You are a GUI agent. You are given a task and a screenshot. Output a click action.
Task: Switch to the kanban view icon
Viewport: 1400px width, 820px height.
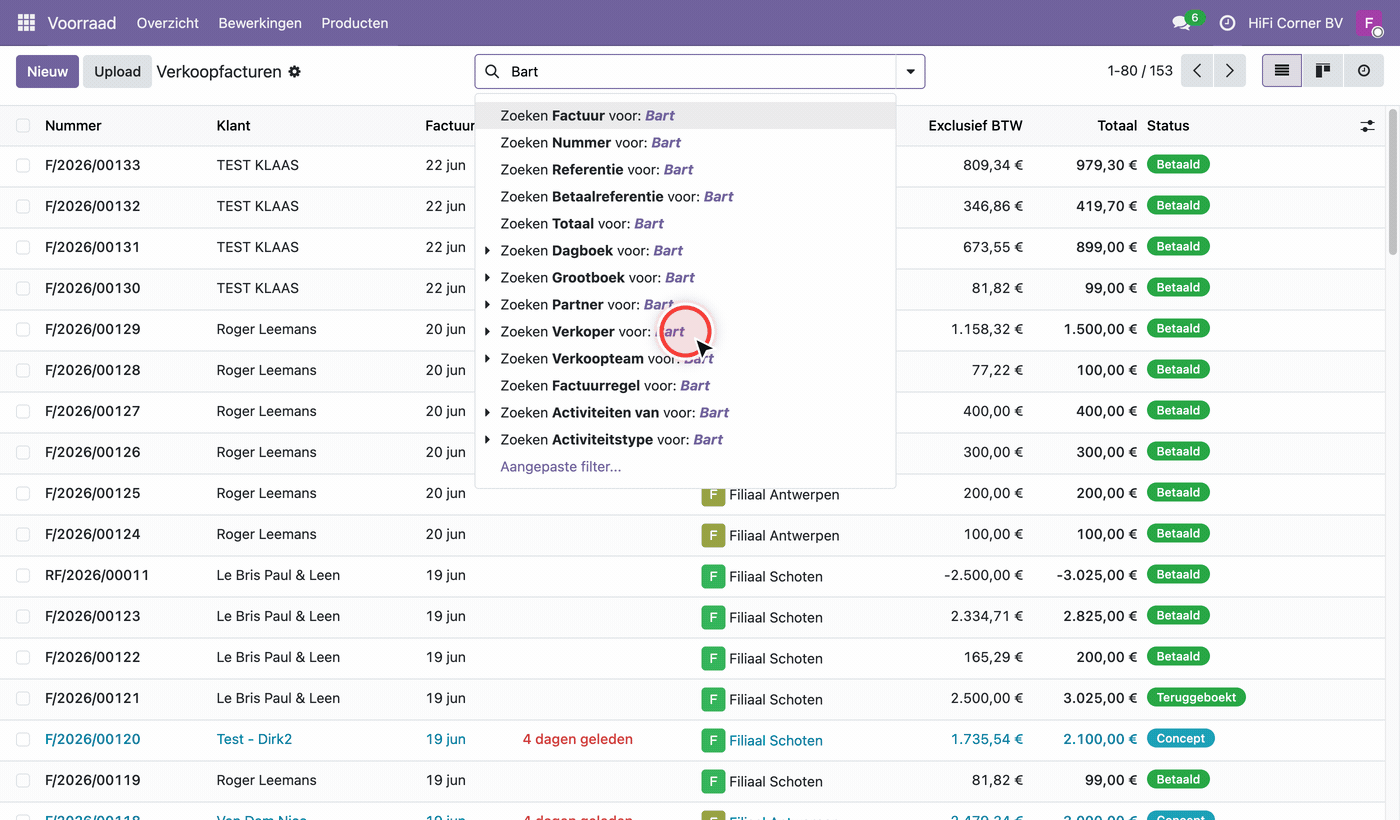(x=1323, y=71)
